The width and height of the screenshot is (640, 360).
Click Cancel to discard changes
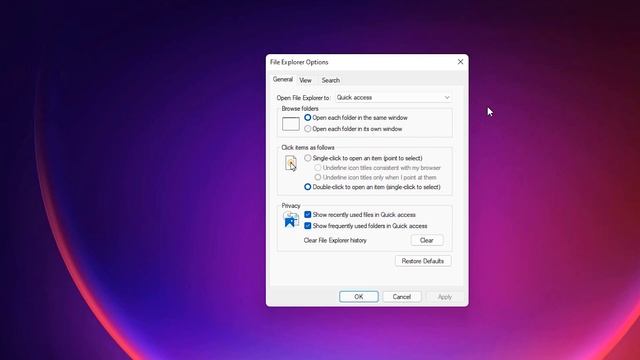402,297
